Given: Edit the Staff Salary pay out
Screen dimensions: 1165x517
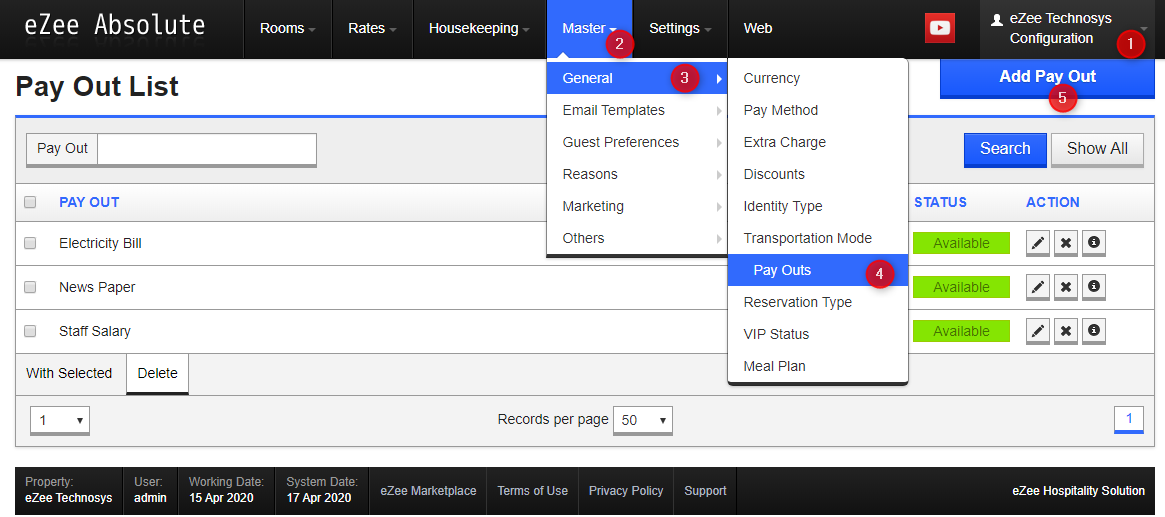Looking at the screenshot, I should click(1038, 331).
